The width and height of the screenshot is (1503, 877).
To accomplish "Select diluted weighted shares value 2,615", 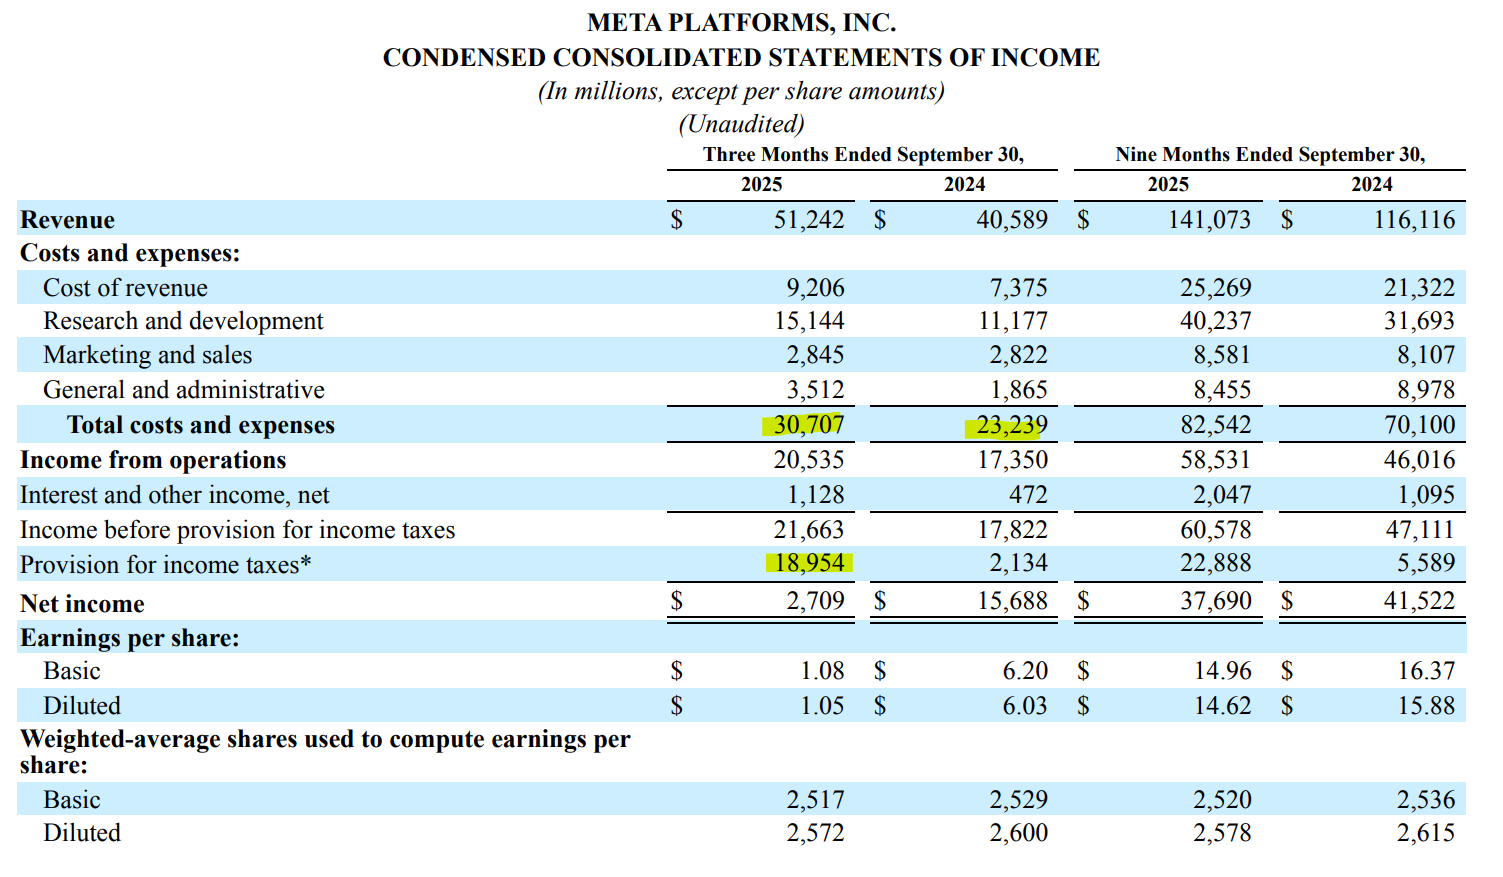I will 1426,833.
